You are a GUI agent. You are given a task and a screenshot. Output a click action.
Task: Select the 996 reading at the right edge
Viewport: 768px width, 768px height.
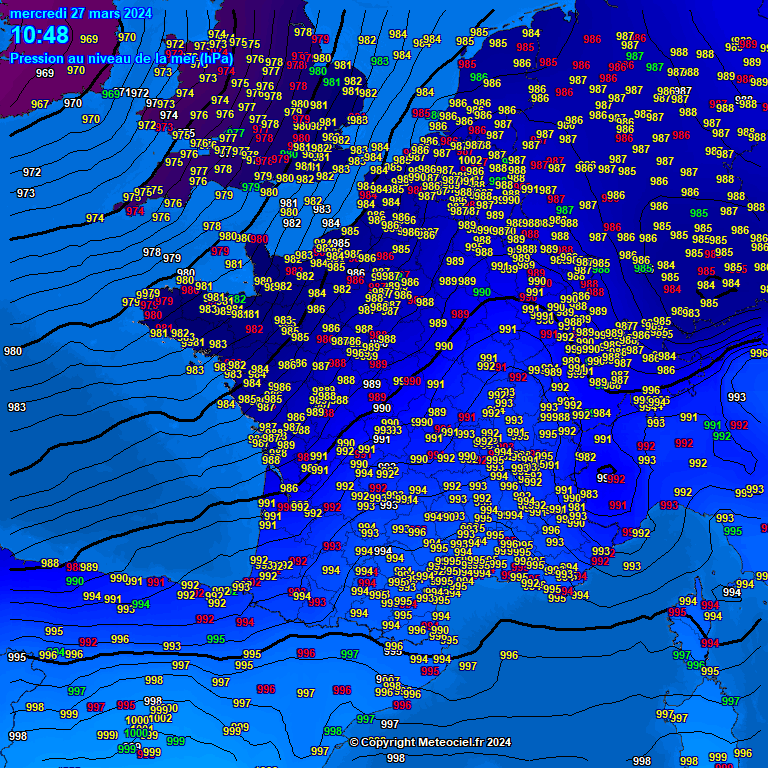pos(758,353)
